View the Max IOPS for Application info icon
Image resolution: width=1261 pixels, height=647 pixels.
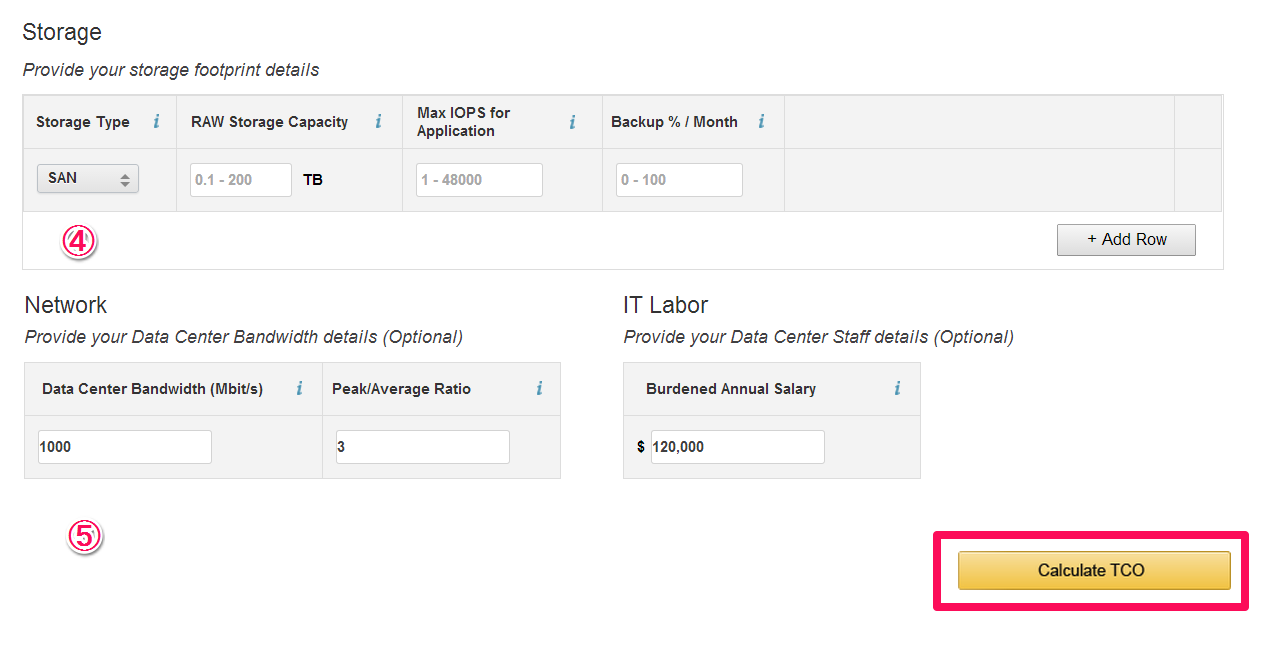click(572, 121)
